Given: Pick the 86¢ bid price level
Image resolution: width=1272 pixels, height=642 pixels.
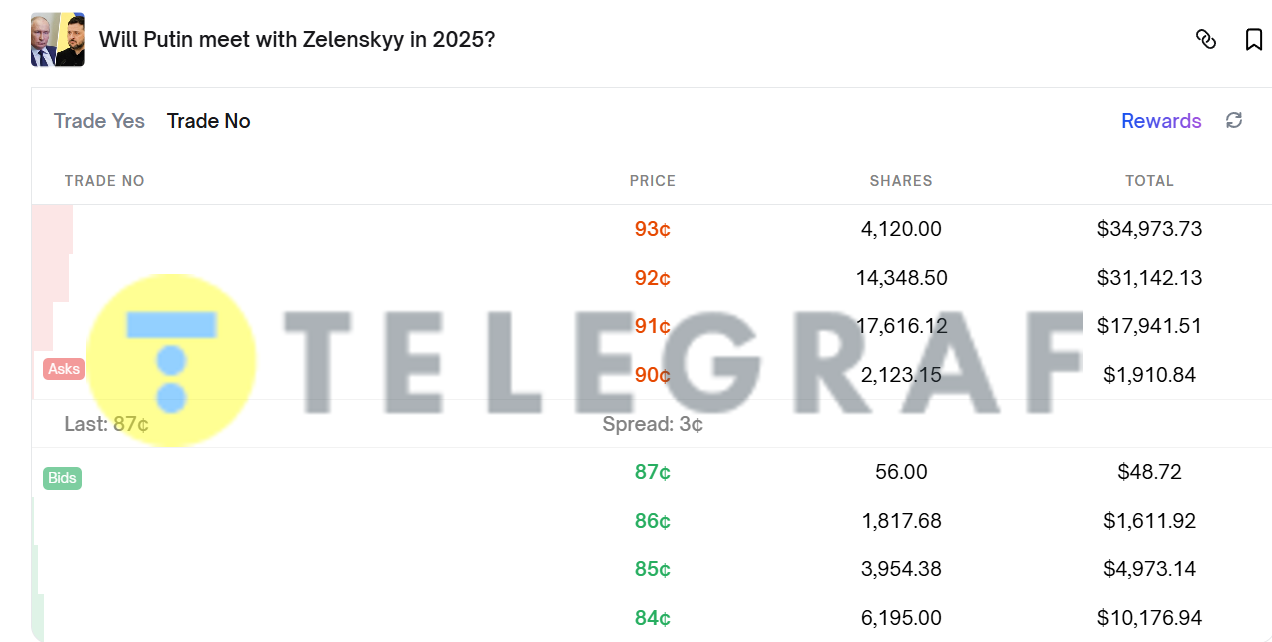Looking at the screenshot, I should 652,521.
